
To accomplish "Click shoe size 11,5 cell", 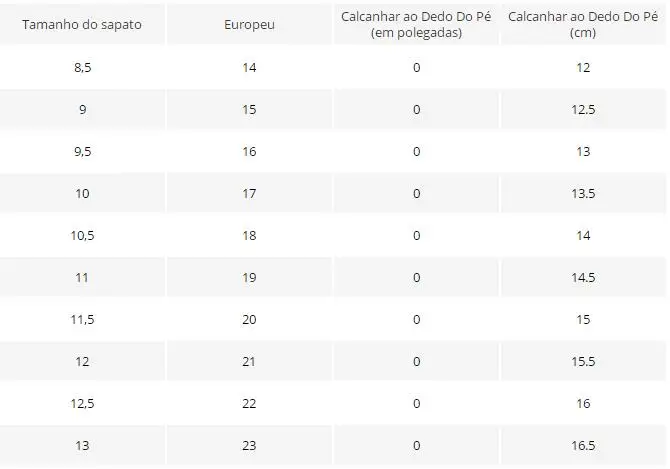I will pyautogui.click(x=82, y=320).
